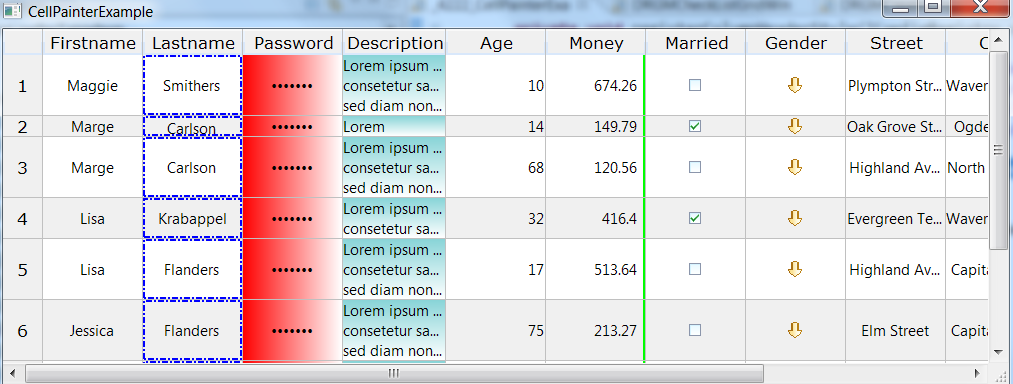Viewport: 1013px width, 384px height.
Task: Click the Age cell showing 68
Action: pos(496,167)
